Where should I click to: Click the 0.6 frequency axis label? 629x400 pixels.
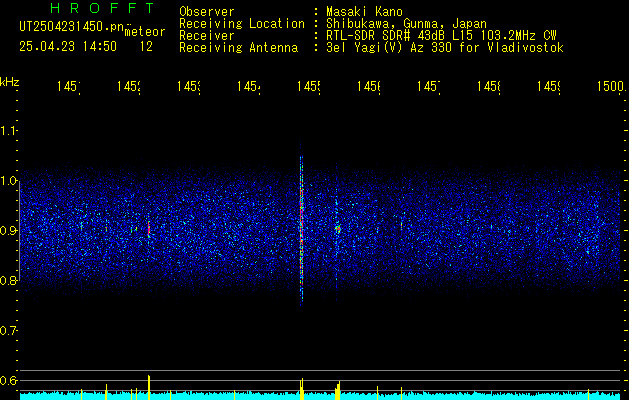point(8,380)
